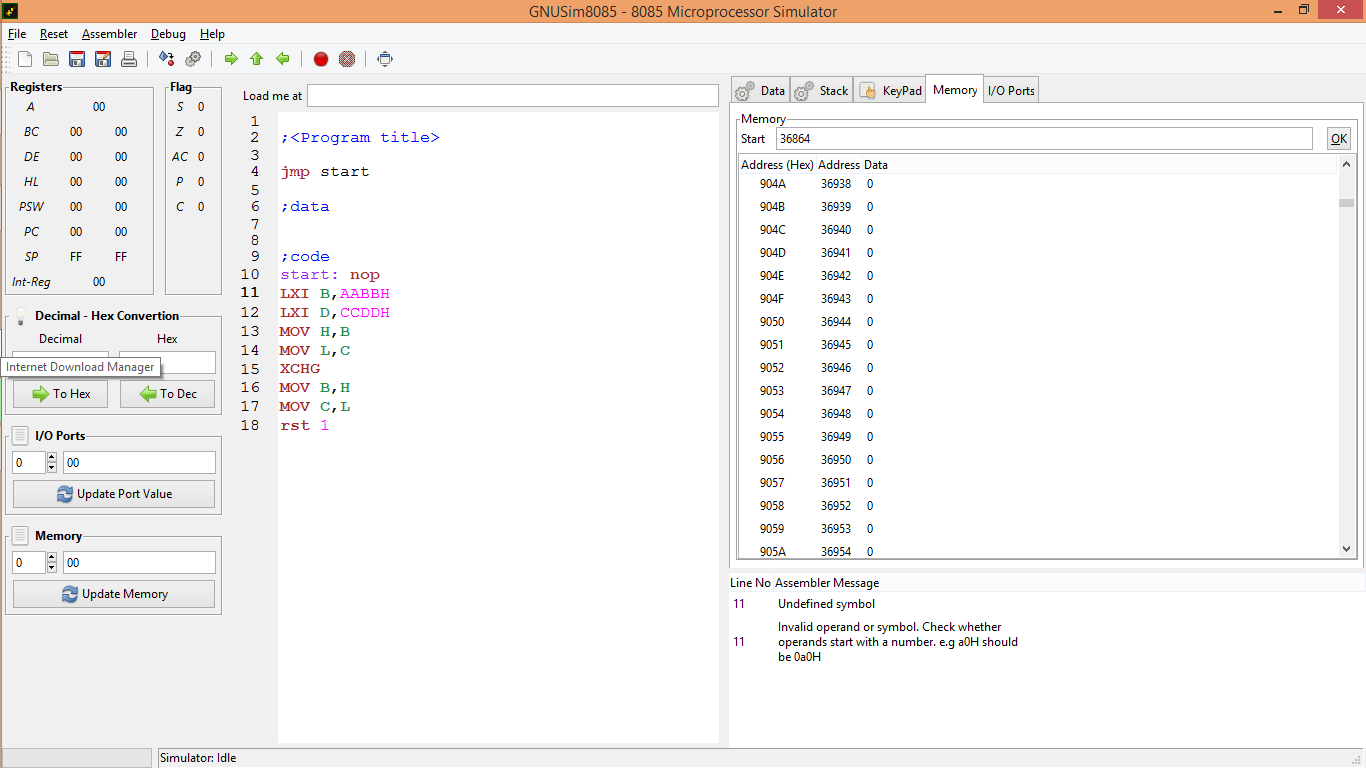
Task: Click the green up-arrow step icon
Action: (x=257, y=59)
